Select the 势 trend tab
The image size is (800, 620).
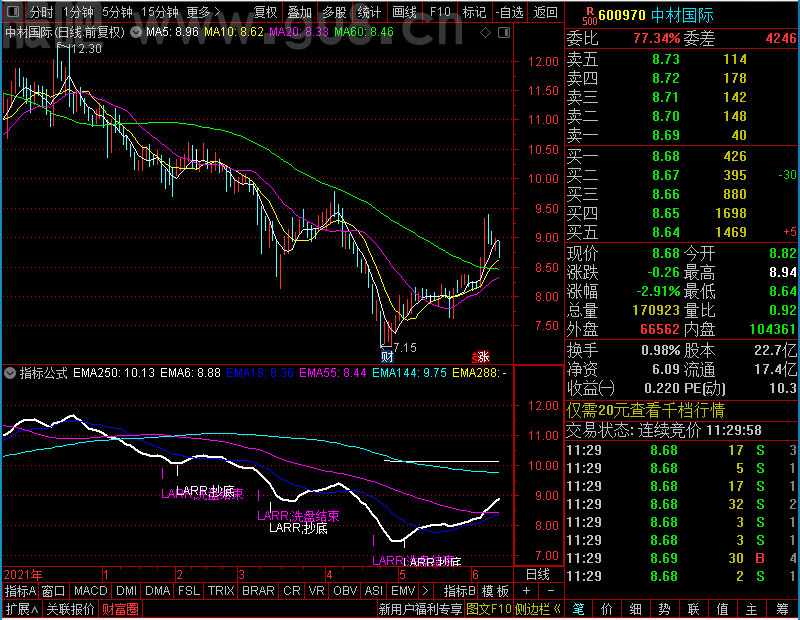(664, 609)
